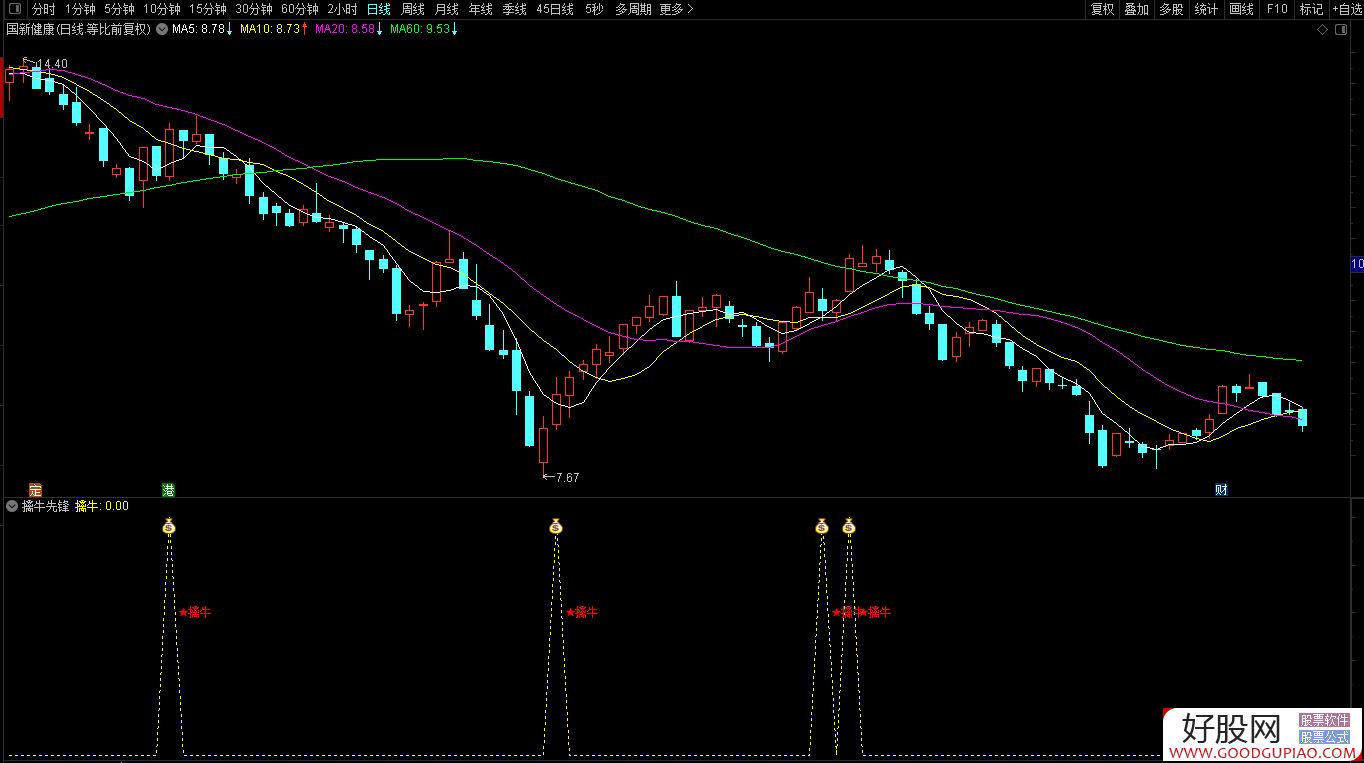Click the 擒牛先锋 indicator name

point(45,506)
